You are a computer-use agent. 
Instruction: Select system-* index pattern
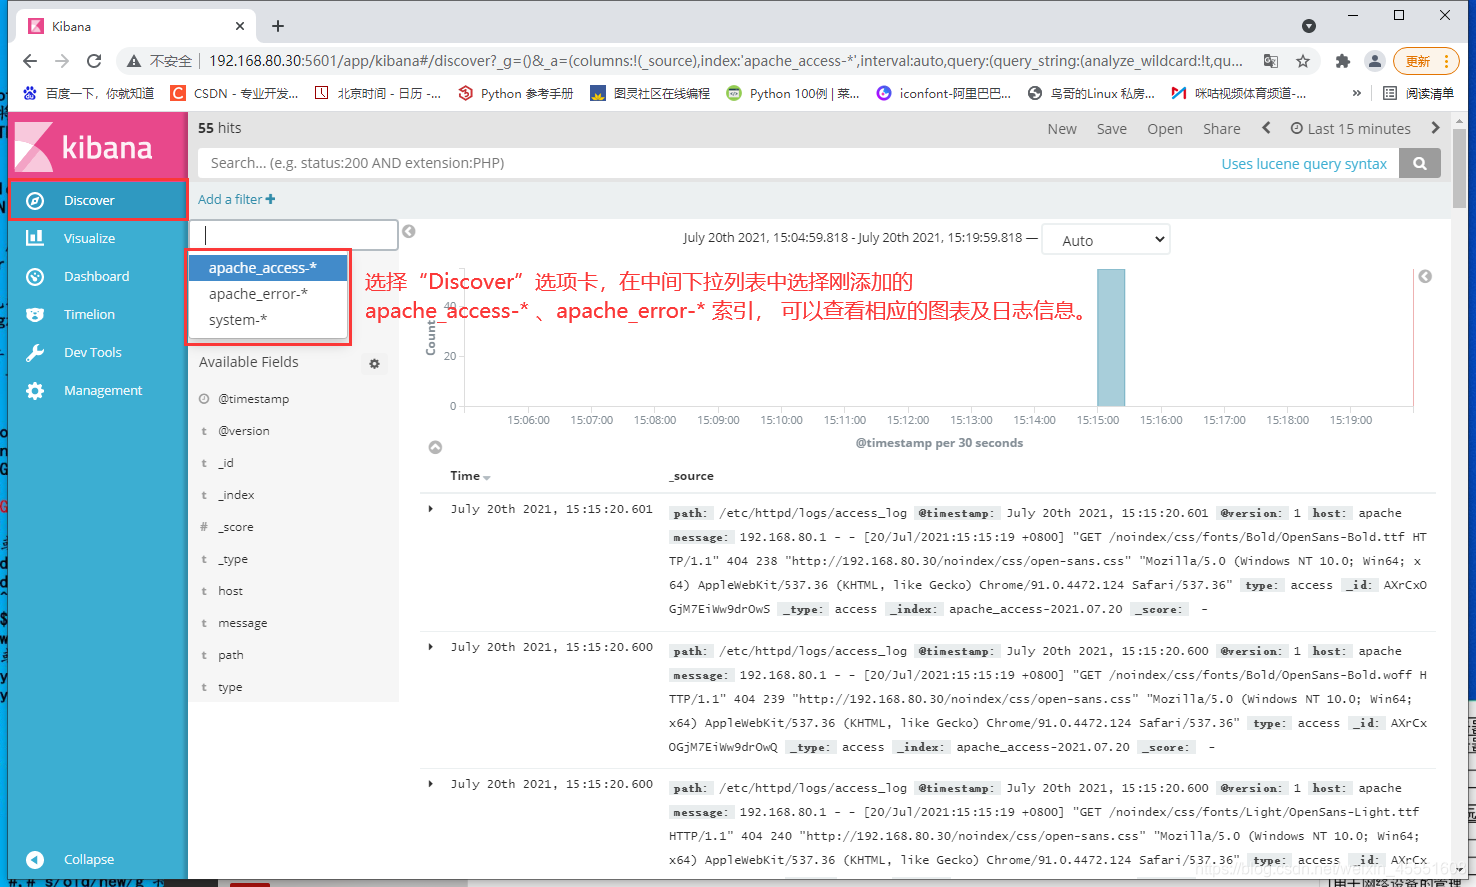(x=268, y=320)
